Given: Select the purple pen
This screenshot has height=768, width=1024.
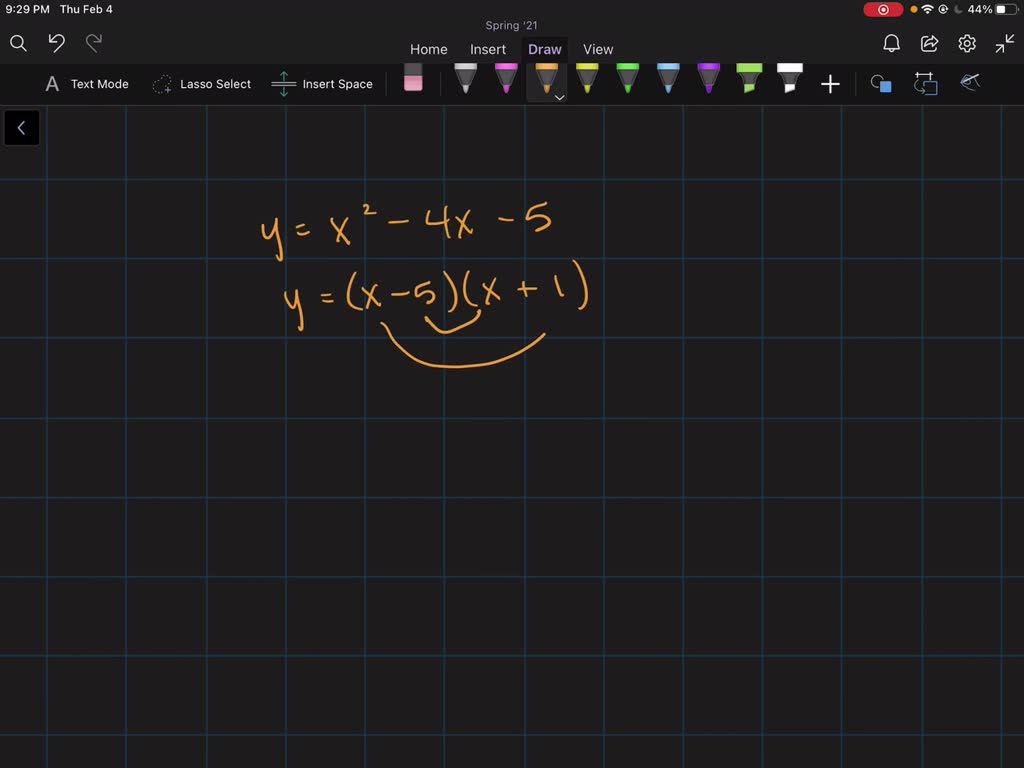Looking at the screenshot, I should (707, 80).
